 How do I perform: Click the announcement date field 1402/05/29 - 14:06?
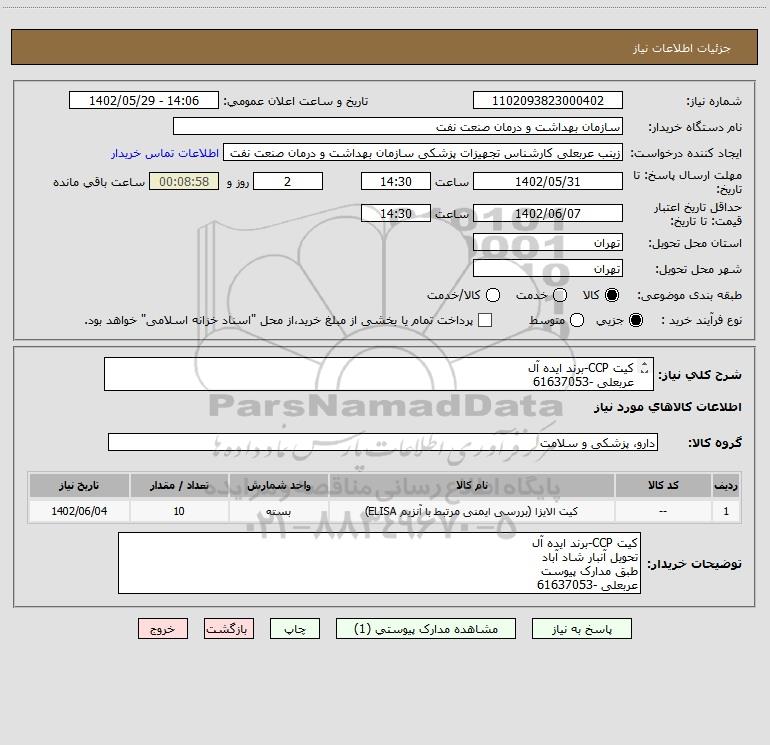click(144, 100)
